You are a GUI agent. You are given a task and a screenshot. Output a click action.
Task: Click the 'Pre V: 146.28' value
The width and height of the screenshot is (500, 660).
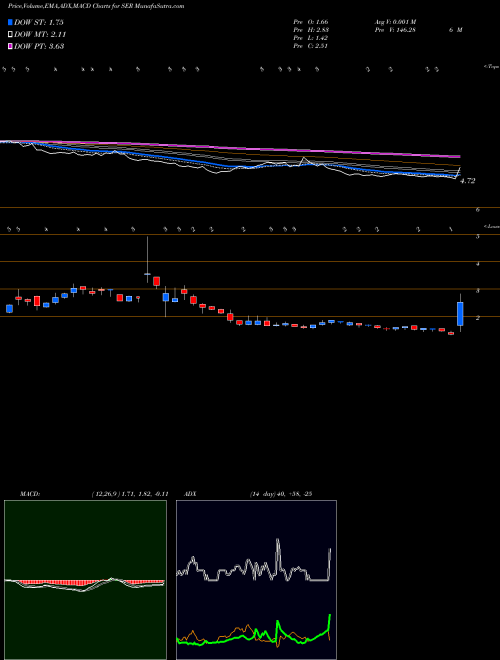pos(394,30)
